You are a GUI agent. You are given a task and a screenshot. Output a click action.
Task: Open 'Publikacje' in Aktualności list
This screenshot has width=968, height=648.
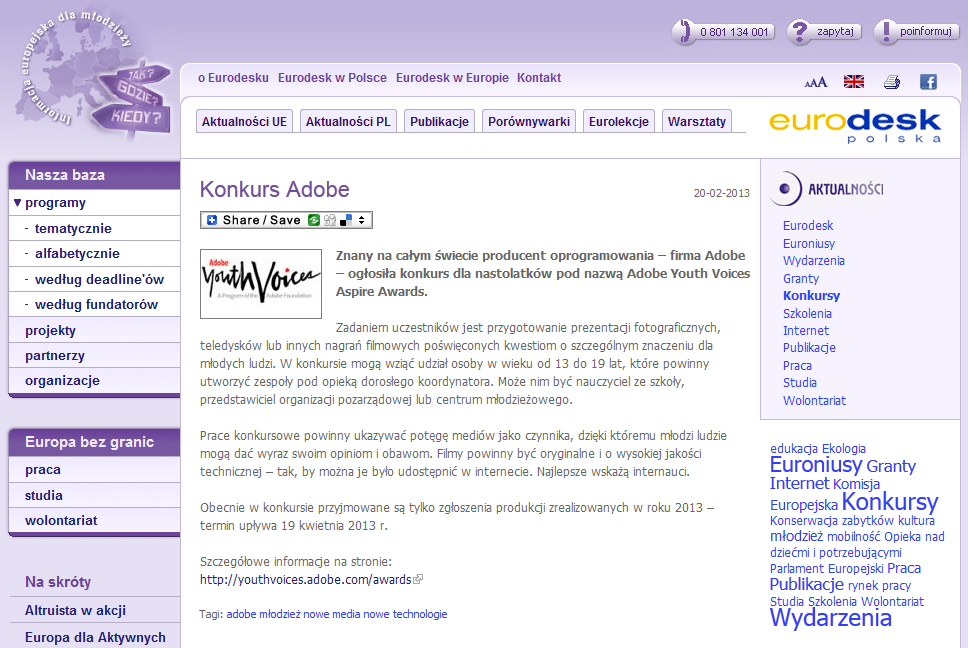[x=809, y=348]
